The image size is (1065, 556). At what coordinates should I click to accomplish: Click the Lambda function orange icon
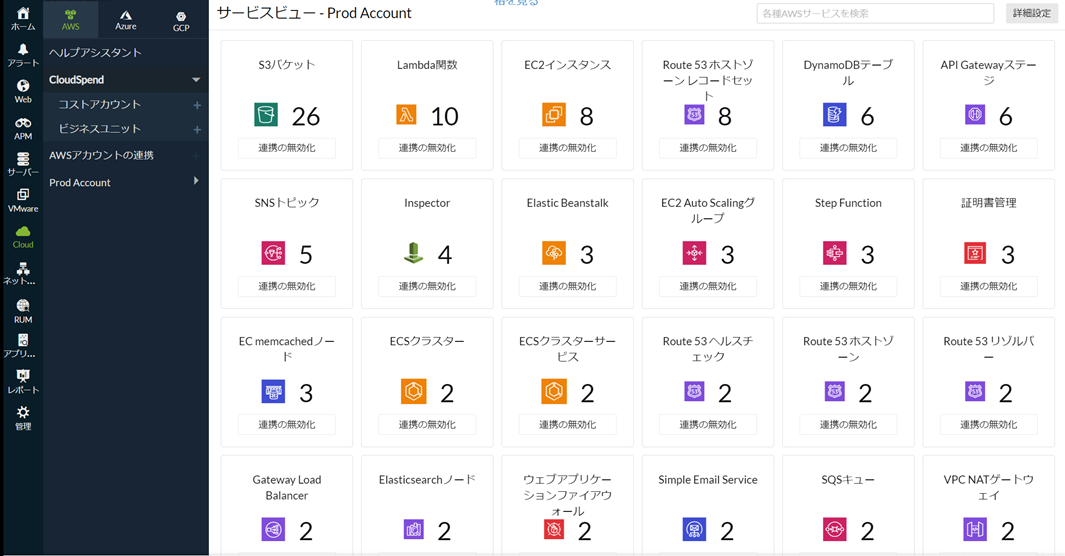click(x=406, y=115)
